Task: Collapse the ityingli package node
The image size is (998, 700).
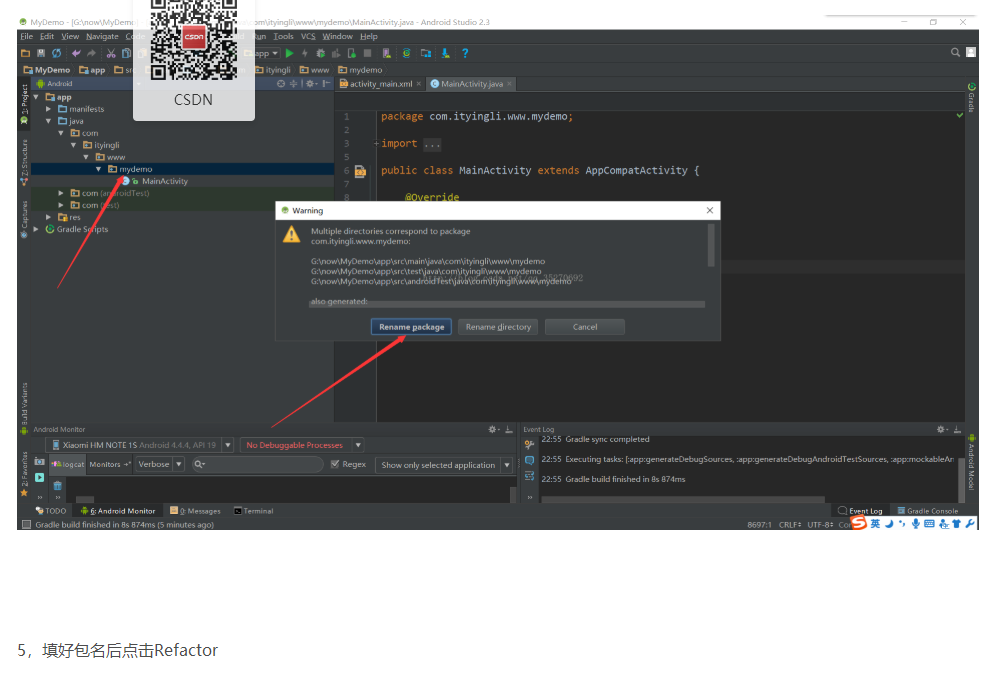Action: [74, 145]
